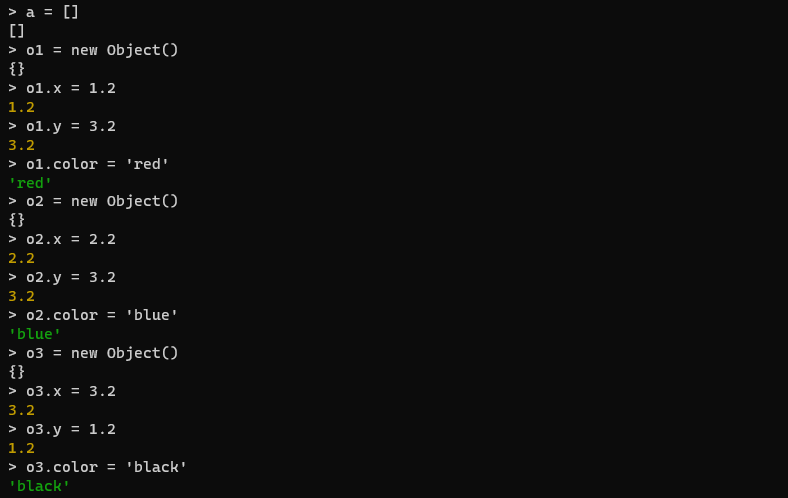This screenshot has width=788, height=498.
Task: Click the green 'black' output string
Action: [x=39, y=486]
